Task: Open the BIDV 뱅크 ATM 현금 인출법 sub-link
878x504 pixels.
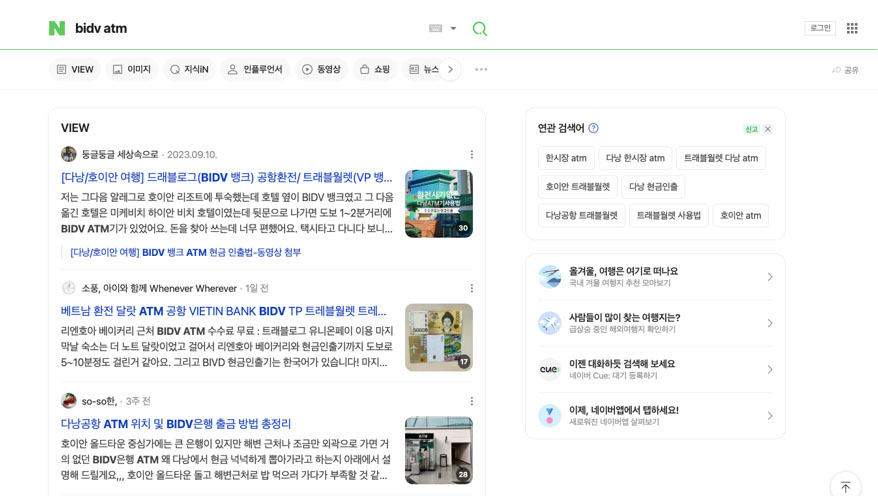Action: tap(185, 253)
